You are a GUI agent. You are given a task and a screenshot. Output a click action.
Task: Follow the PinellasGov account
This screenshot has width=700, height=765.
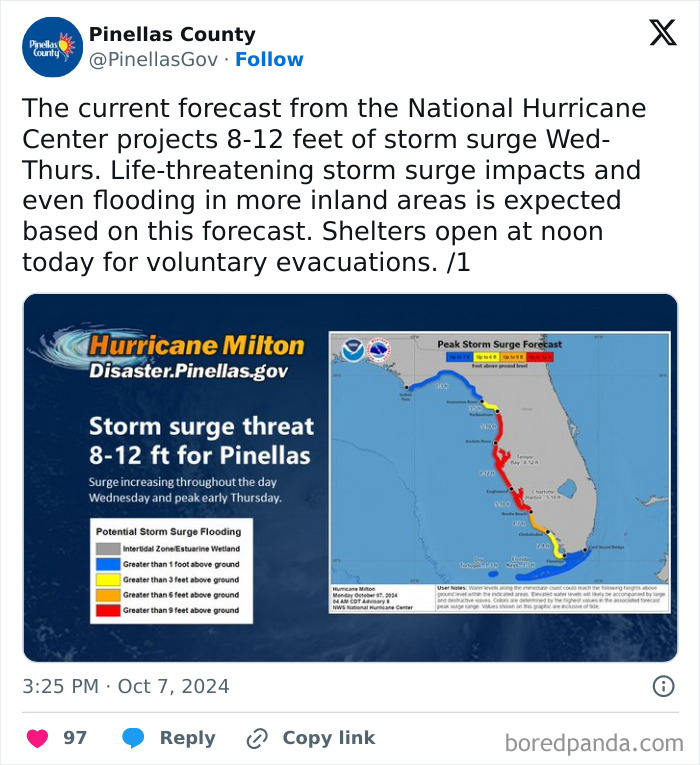click(269, 60)
